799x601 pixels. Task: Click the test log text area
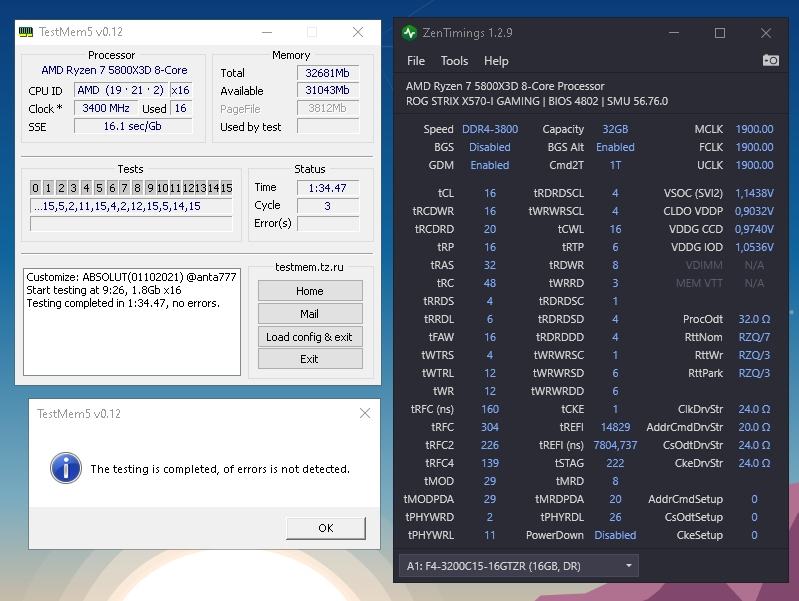click(131, 322)
